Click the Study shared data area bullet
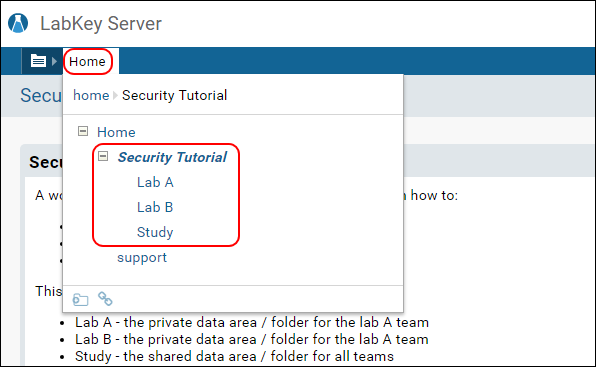Screen dimensions: 596x367 pos(234,356)
